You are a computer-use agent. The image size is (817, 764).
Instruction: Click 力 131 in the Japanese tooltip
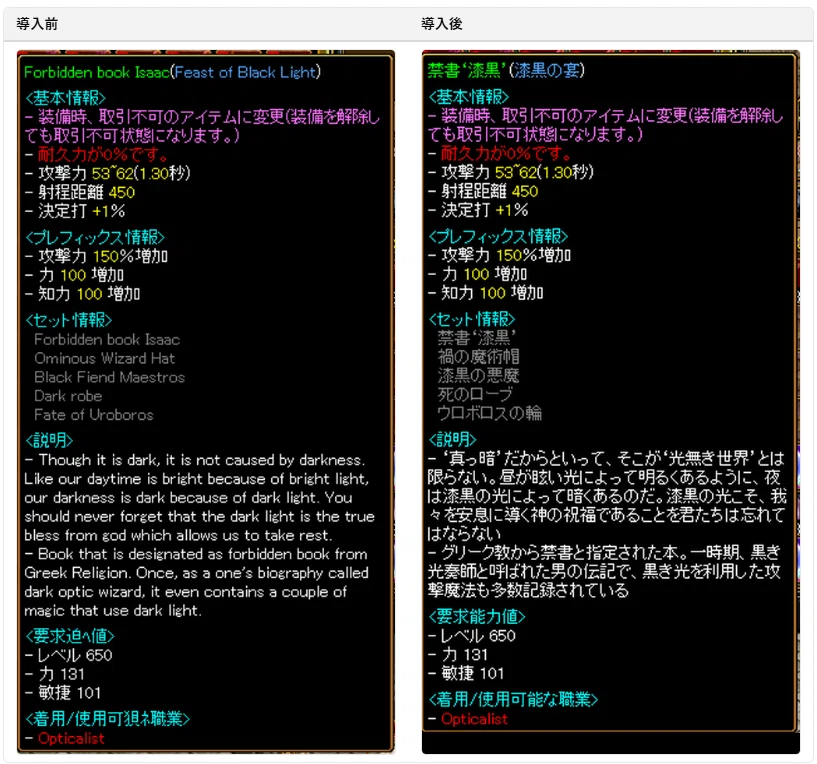pyautogui.click(x=458, y=655)
